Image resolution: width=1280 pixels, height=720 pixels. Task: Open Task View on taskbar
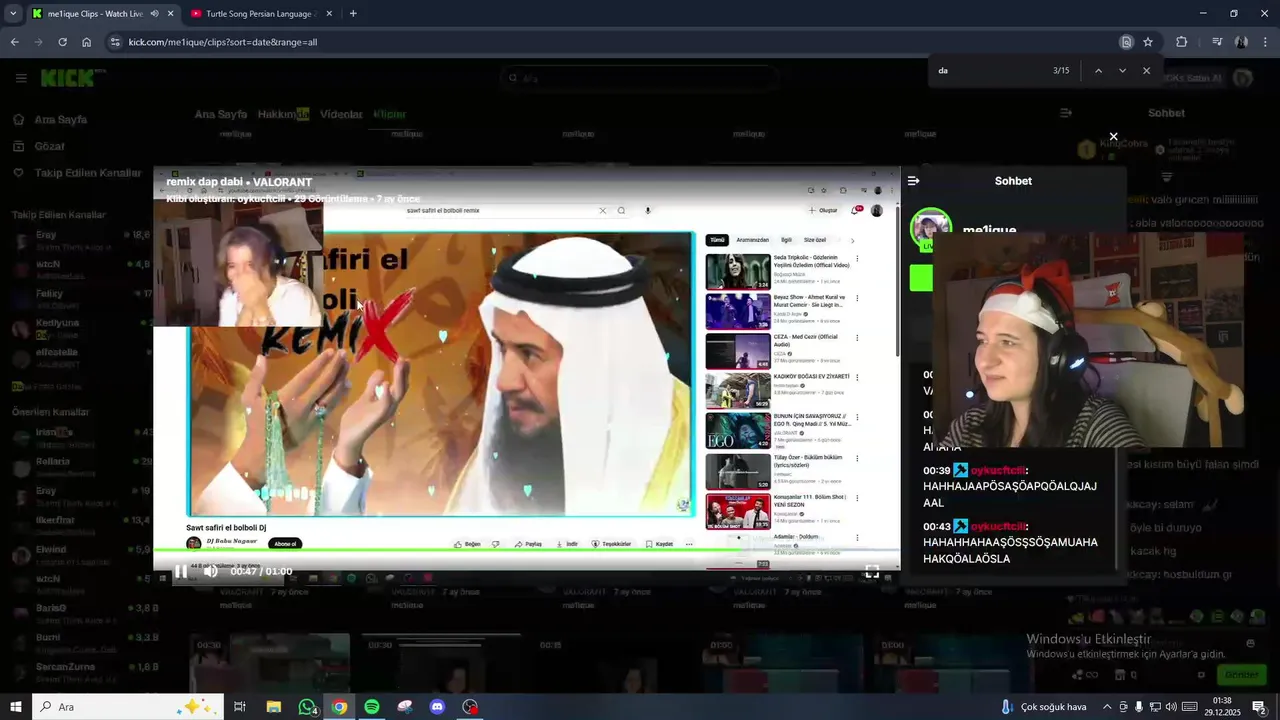[x=240, y=707]
